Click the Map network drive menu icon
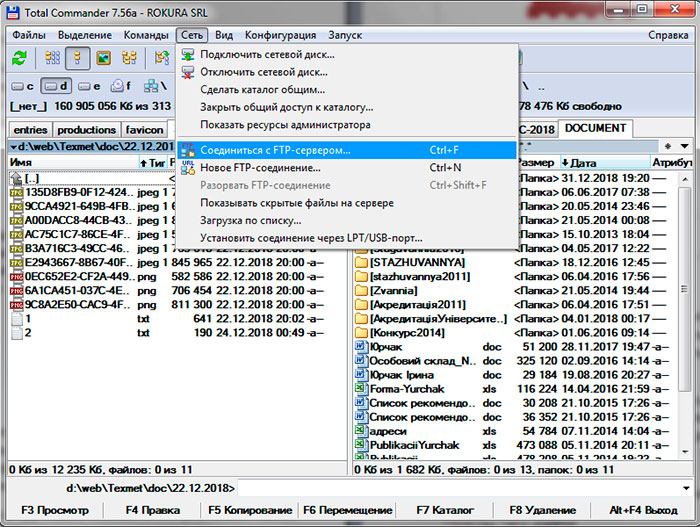 point(188,54)
